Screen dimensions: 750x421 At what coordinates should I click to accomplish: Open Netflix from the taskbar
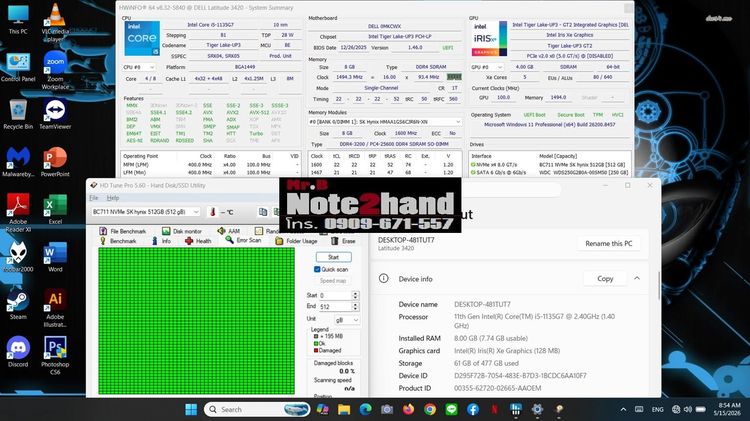point(495,410)
